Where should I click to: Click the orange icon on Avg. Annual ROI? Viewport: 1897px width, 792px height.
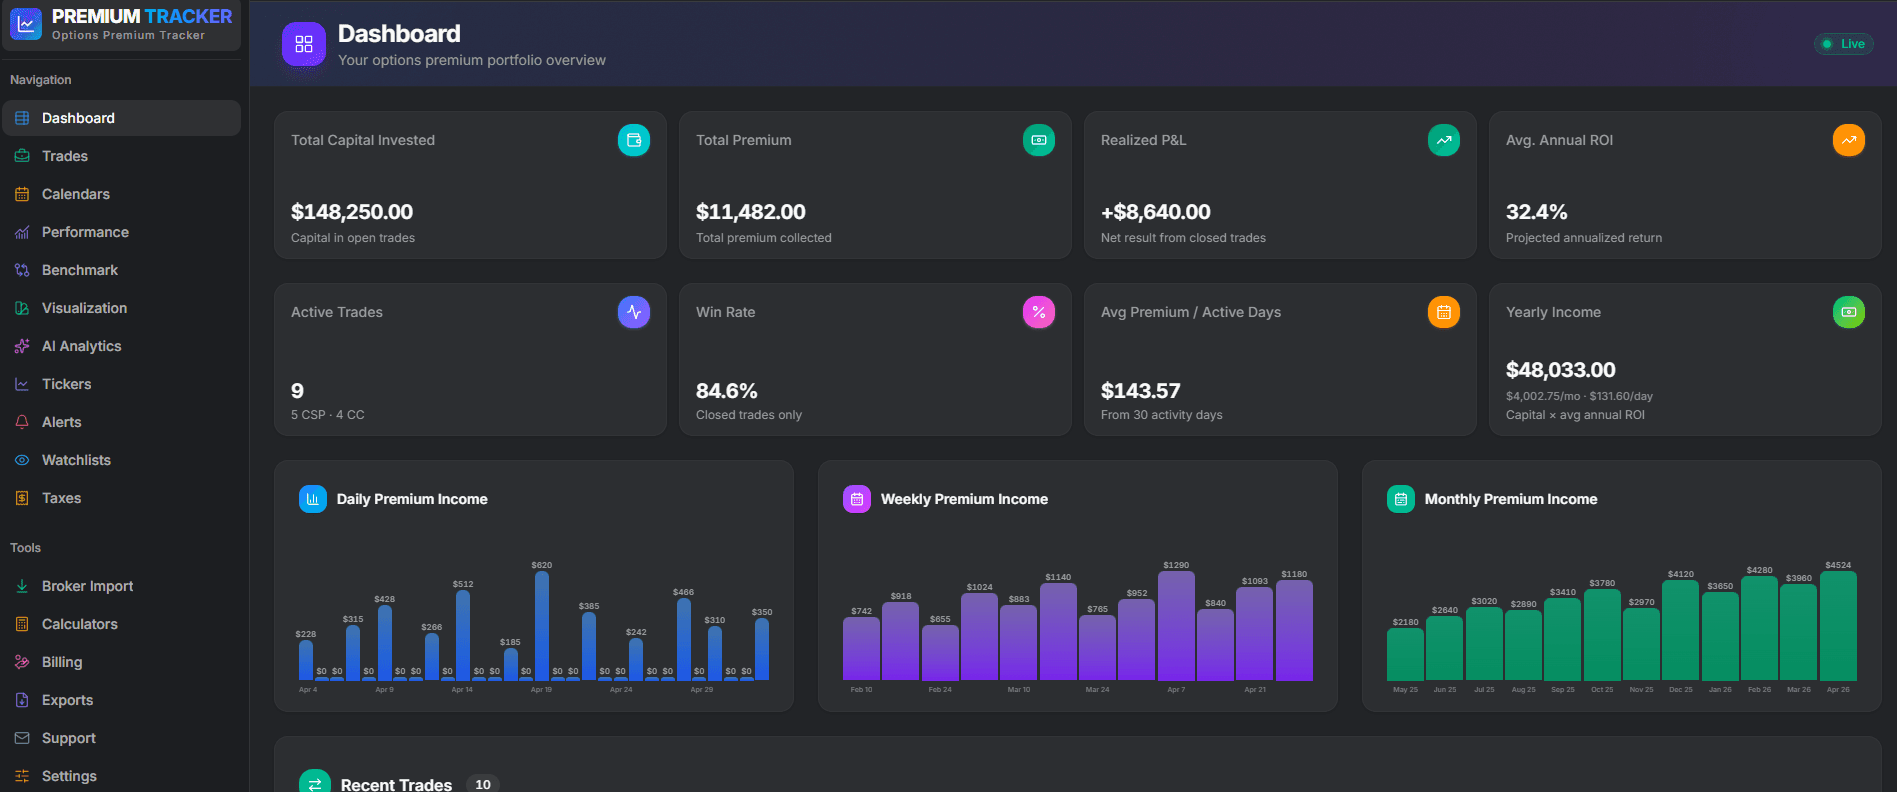click(1849, 140)
